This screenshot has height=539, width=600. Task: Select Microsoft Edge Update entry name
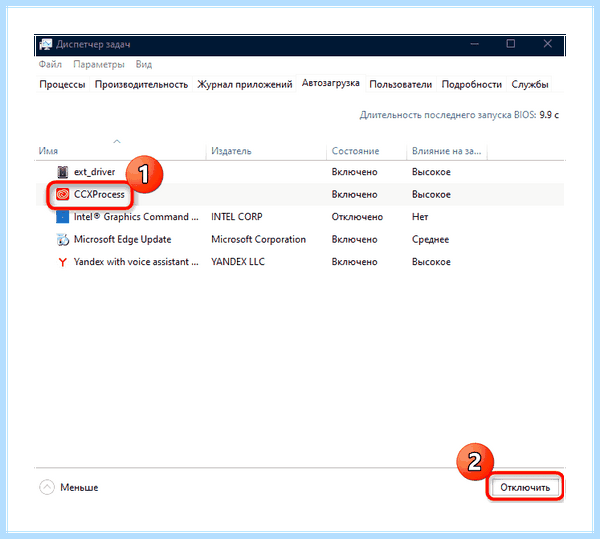point(122,239)
